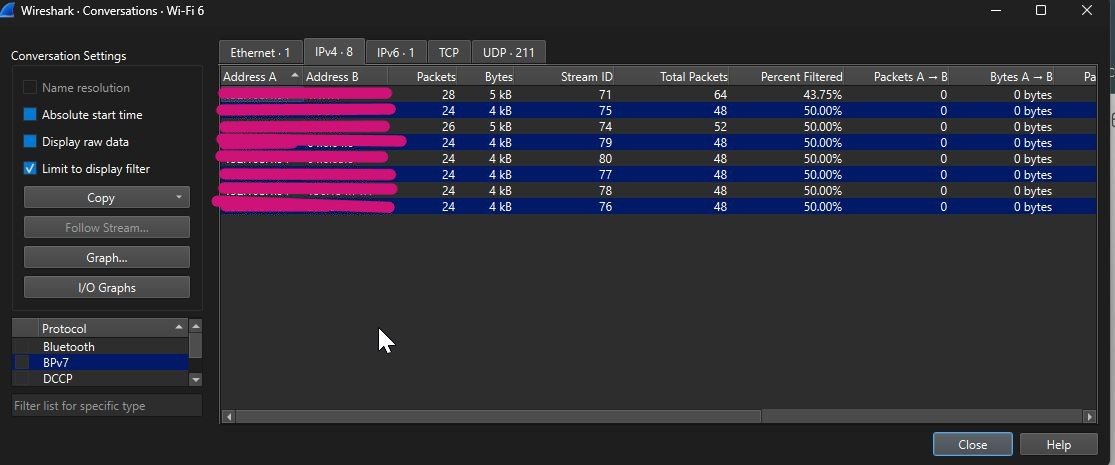Open the Graph... dialog
1115x465 pixels.
point(107,257)
